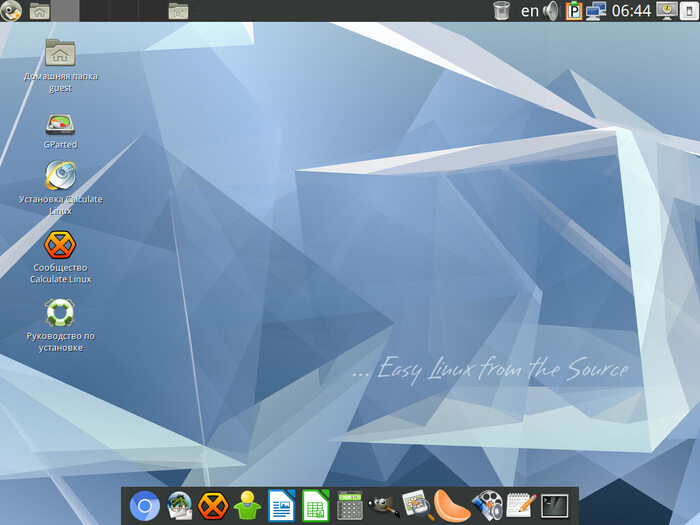Open Calculate Console orange hexagon dock icon
Viewport: 700px width, 525px height.
[x=213, y=506]
